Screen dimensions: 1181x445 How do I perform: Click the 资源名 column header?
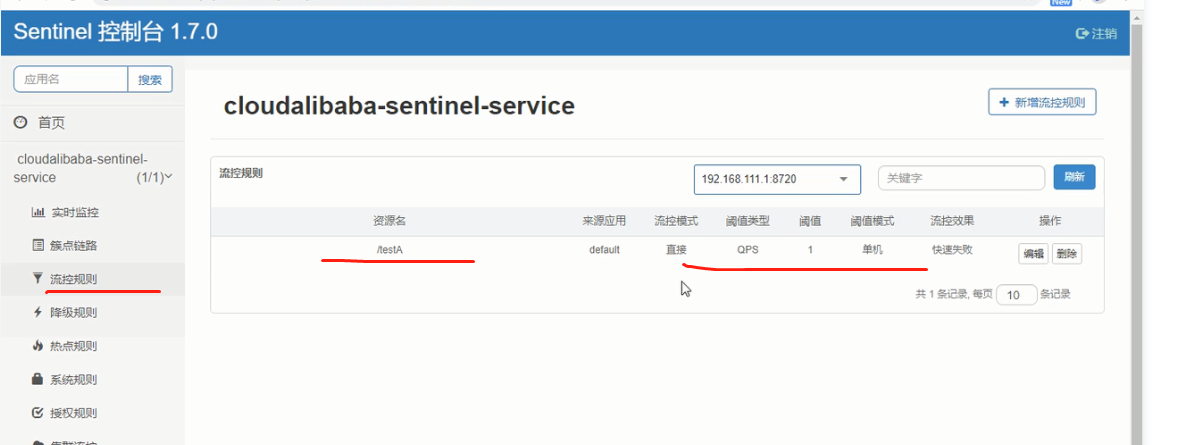(x=389, y=221)
